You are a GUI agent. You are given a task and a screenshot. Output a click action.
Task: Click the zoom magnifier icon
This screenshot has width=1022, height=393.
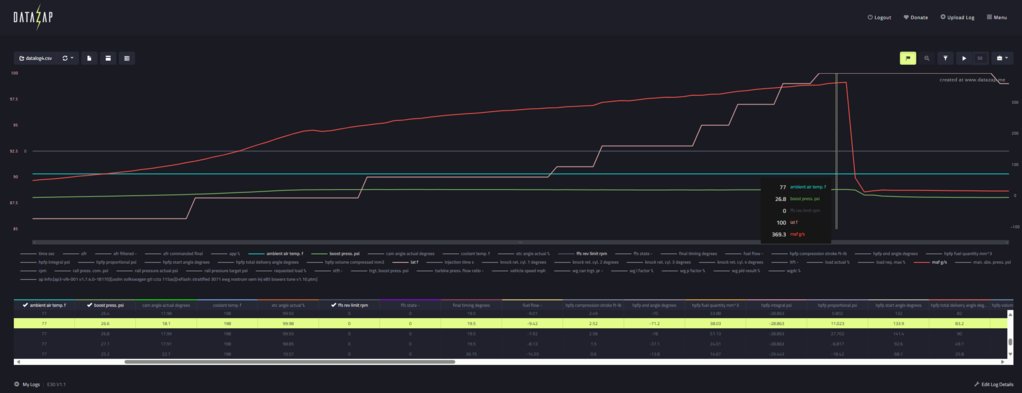(x=927, y=58)
